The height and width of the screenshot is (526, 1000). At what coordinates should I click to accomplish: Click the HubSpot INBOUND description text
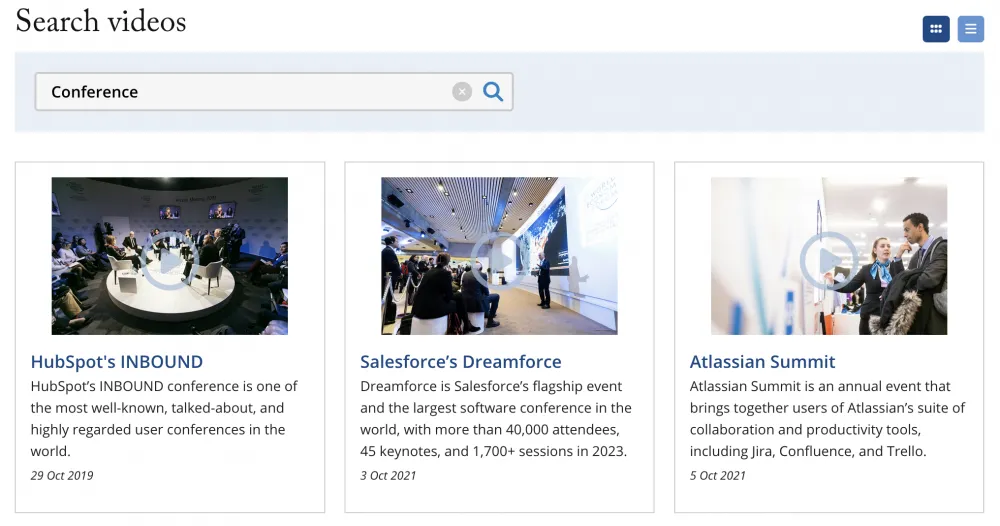[x=164, y=418]
